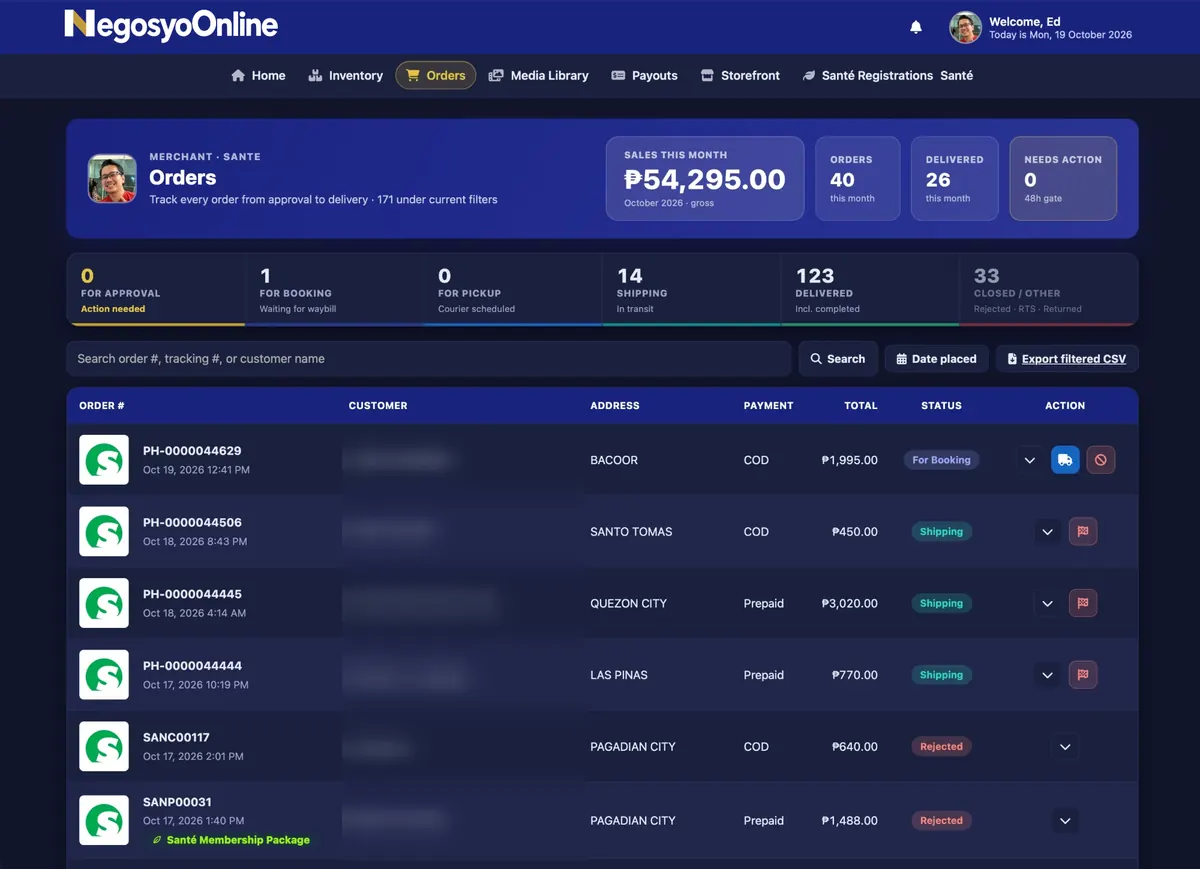Expand order PH-0000044444 details
Screen dimensions: 1200x869
[1047, 675]
